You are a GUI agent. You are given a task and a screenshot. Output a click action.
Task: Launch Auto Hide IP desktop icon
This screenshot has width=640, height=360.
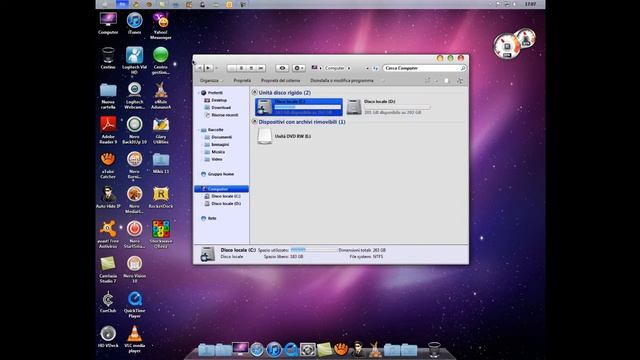point(108,197)
